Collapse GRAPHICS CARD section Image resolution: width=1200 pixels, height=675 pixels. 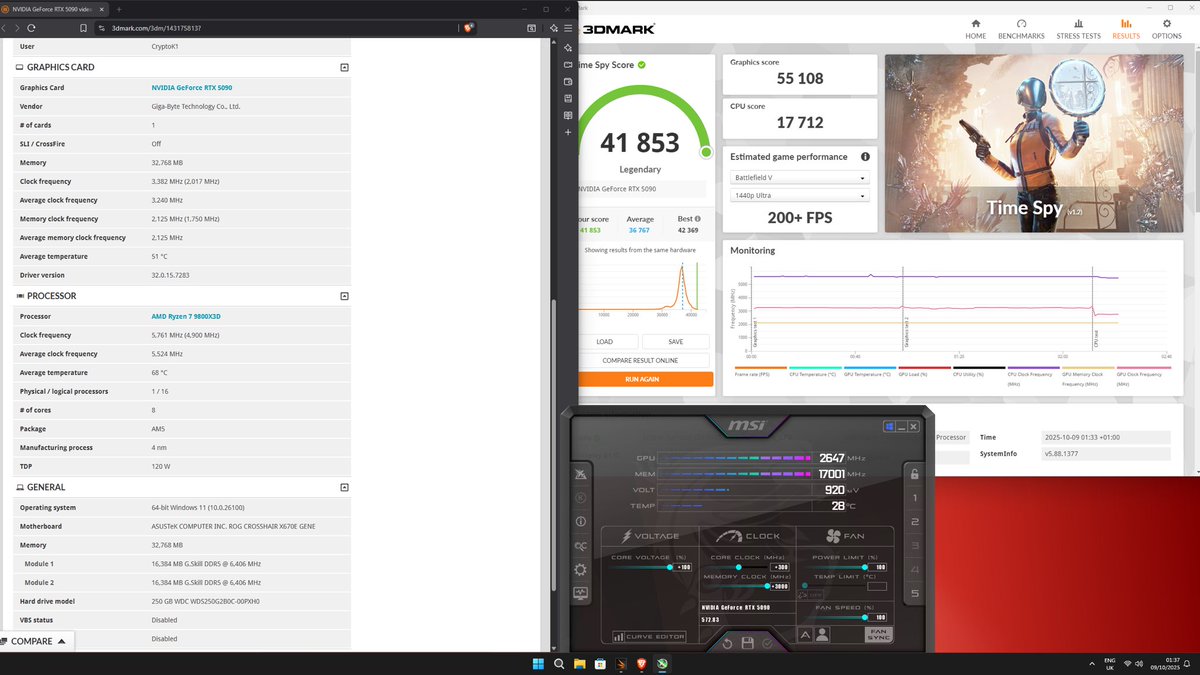point(344,67)
